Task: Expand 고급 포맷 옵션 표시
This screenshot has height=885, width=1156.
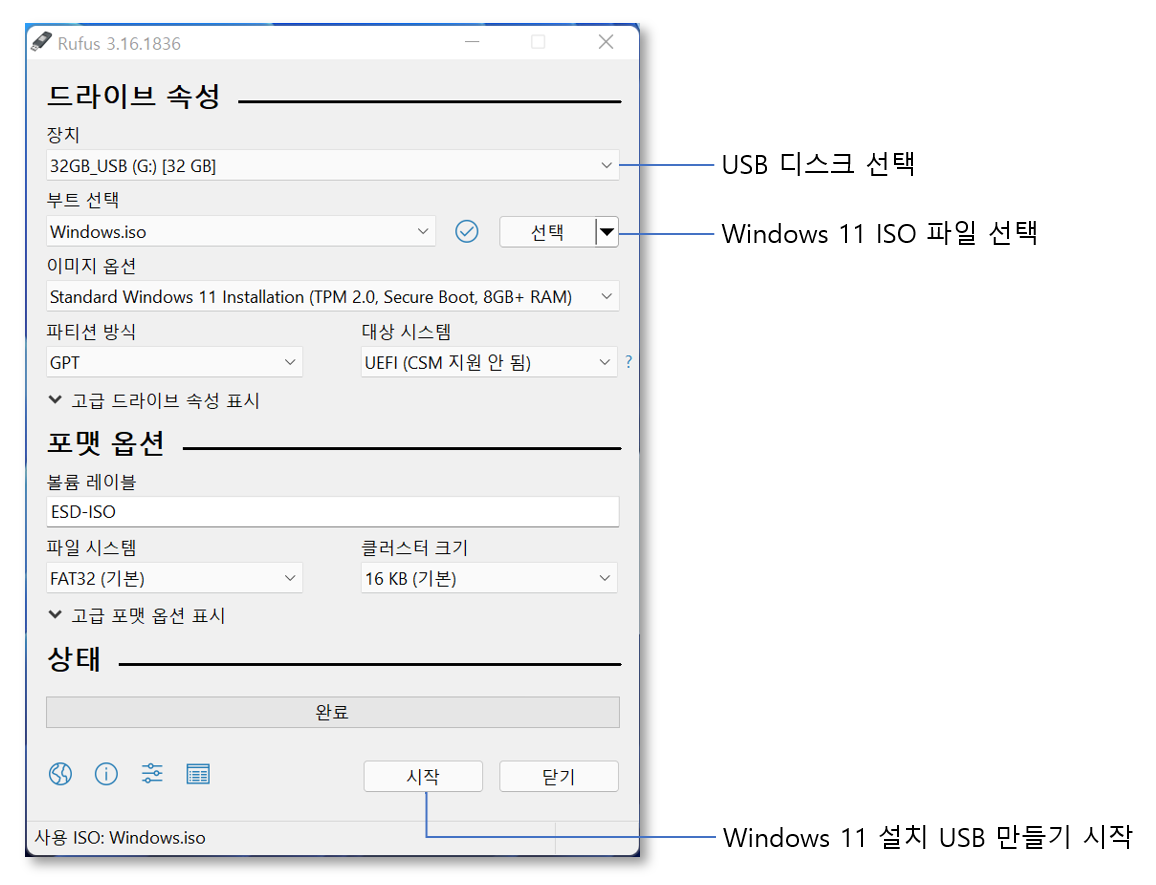Action: coord(136,616)
